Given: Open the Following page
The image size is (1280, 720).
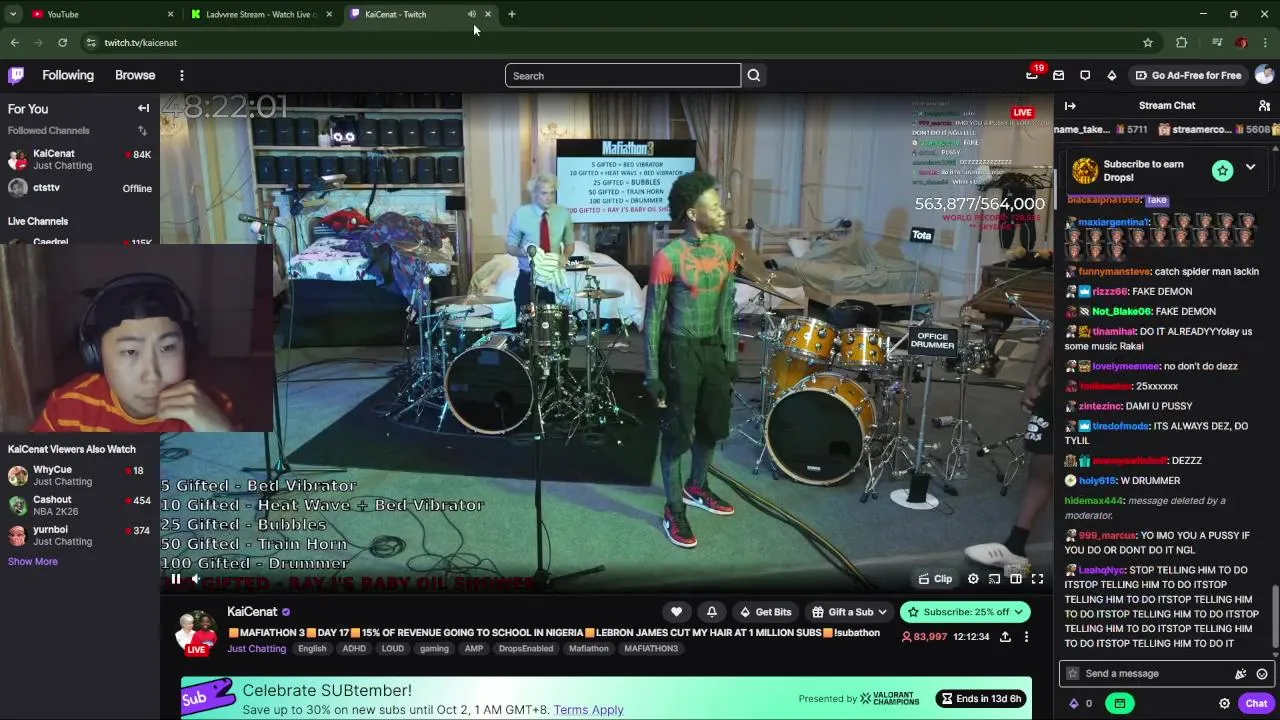Looking at the screenshot, I should click(68, 75).
